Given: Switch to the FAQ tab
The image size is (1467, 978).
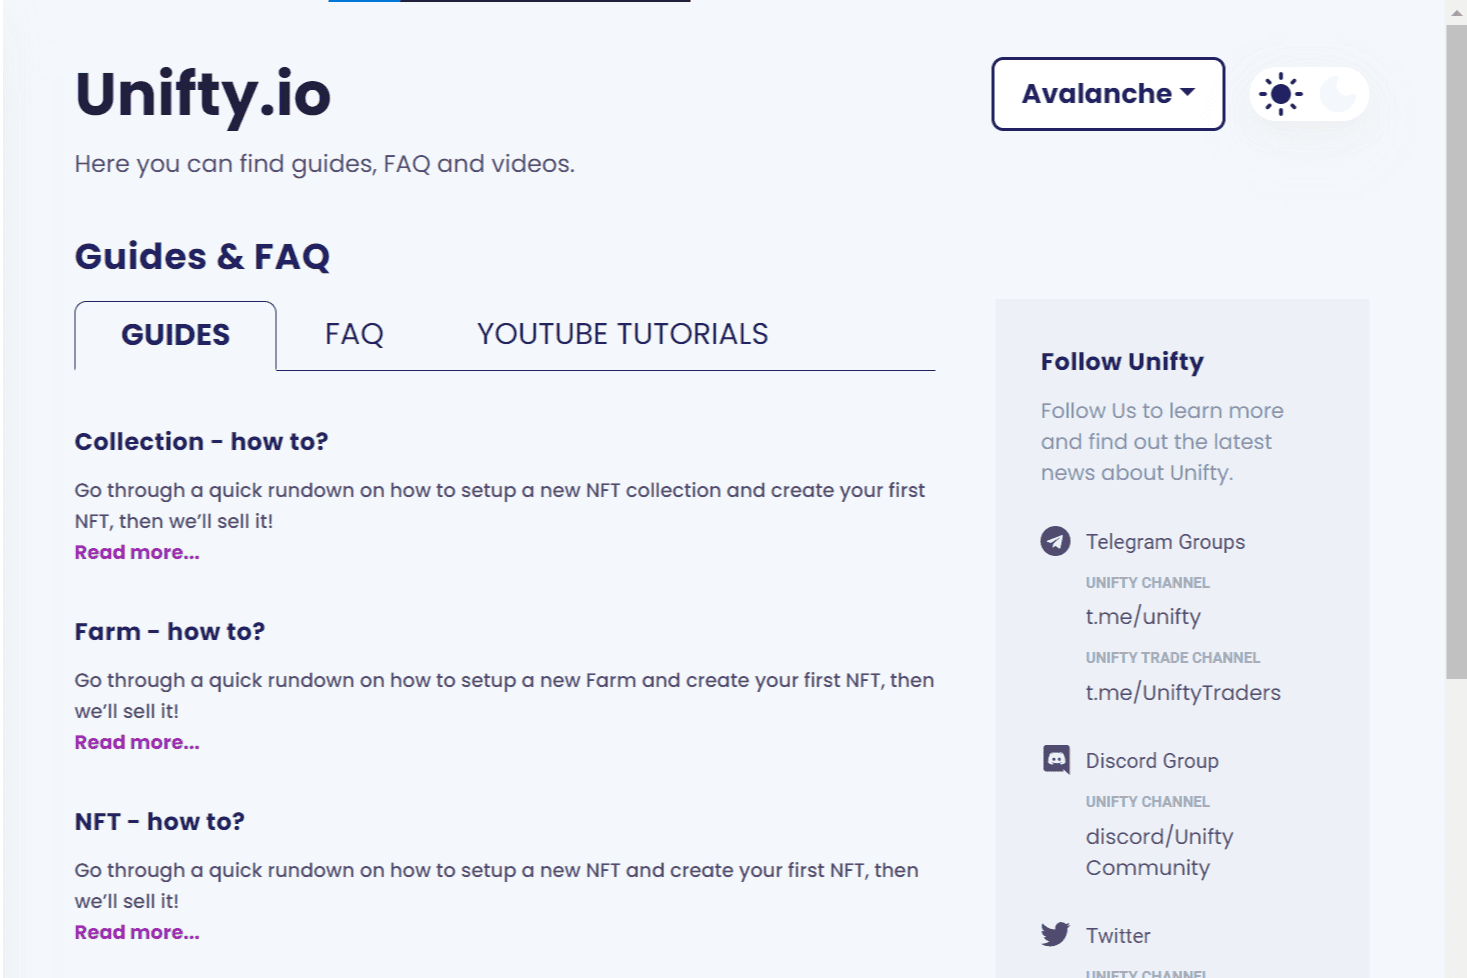Looking at the screenshot, I should 354,334.
